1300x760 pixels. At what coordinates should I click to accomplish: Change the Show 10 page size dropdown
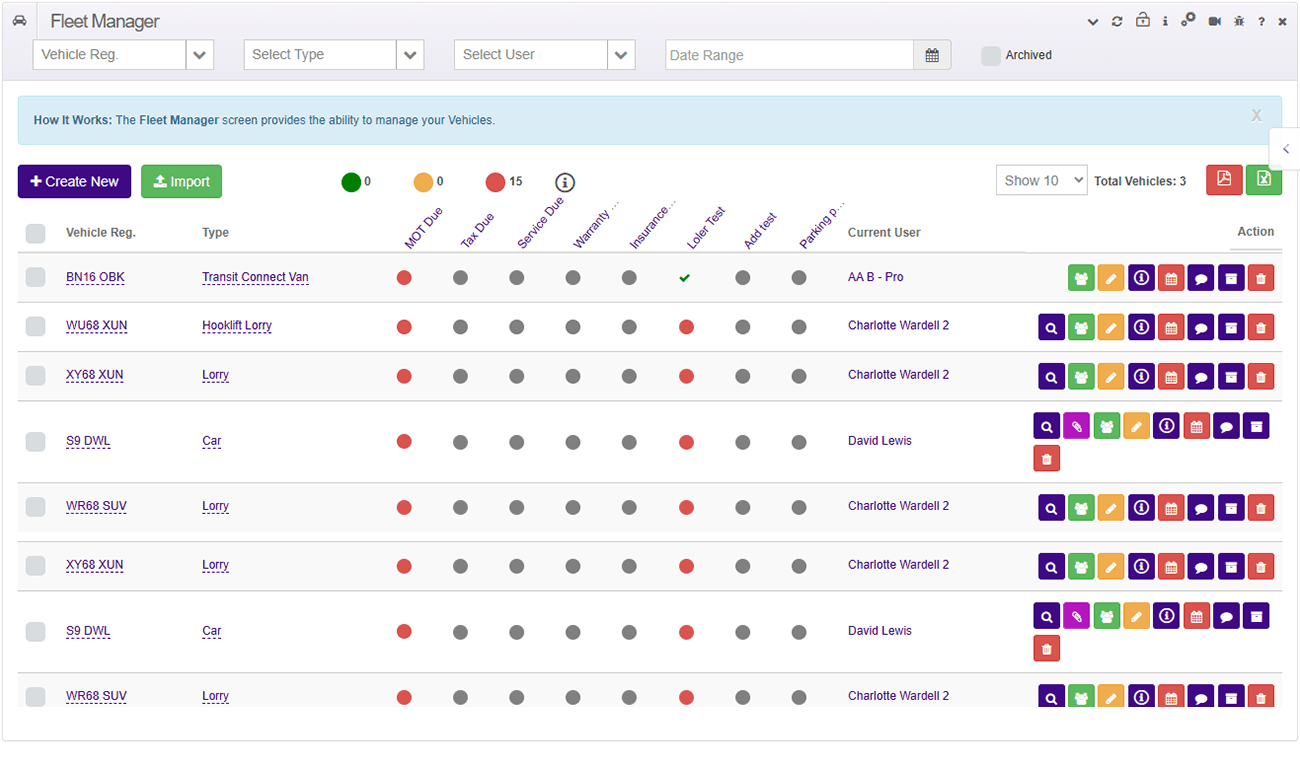(1041, 180)
